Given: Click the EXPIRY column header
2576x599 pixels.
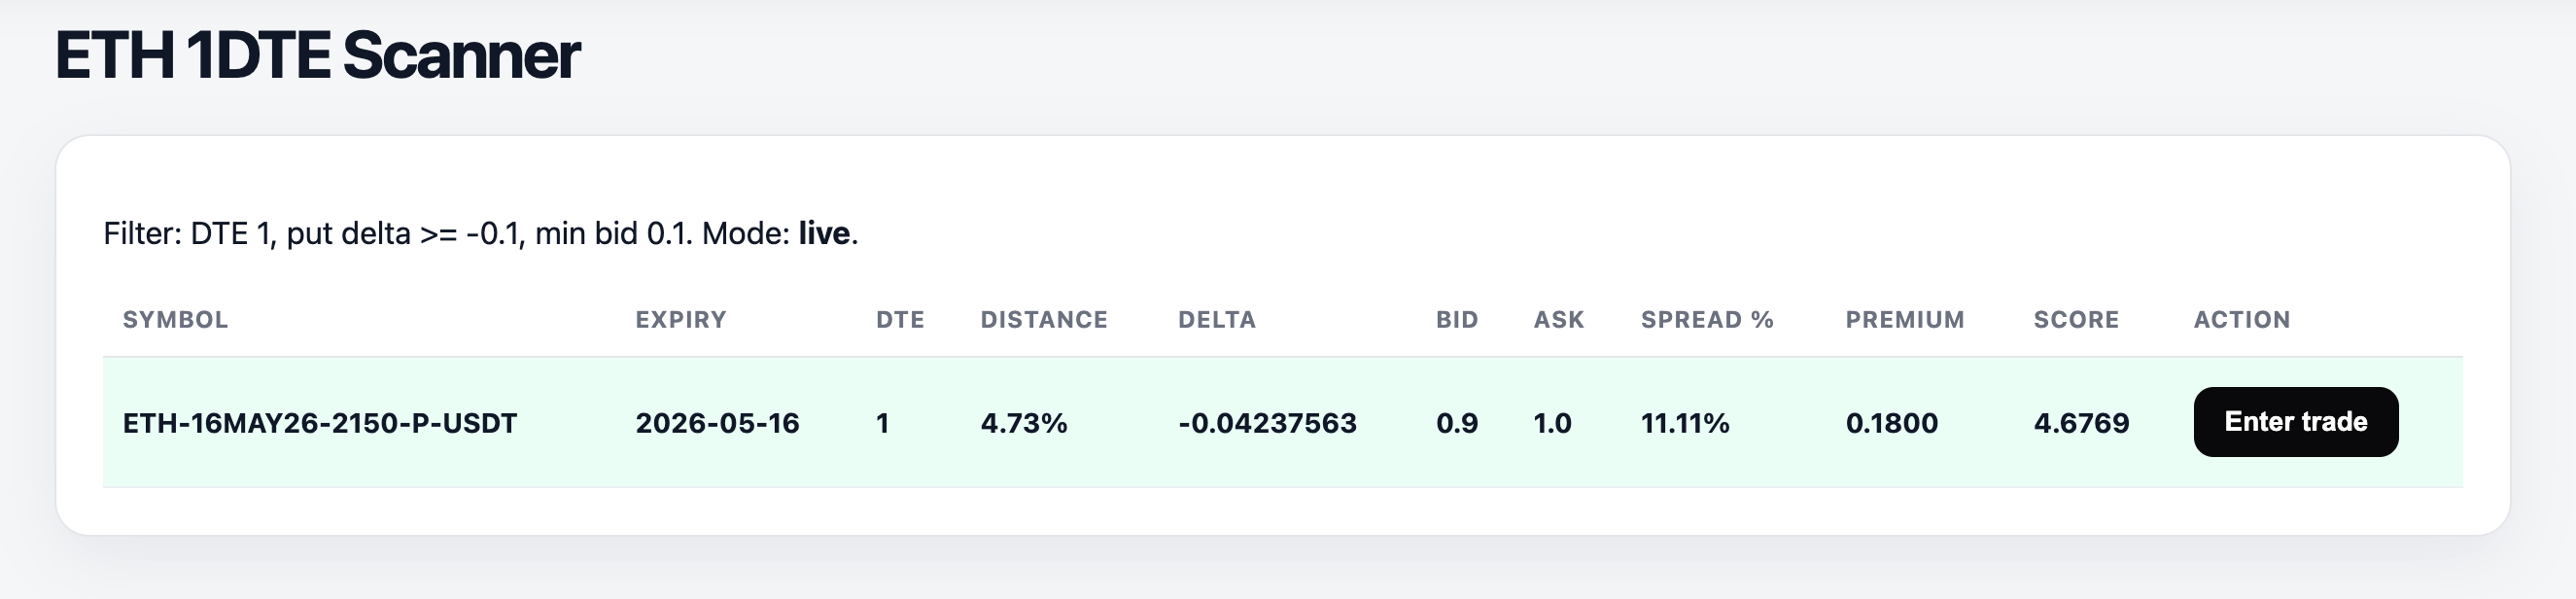Looking at the screenshot, I should pyautogui.click(x=681, y=320).
